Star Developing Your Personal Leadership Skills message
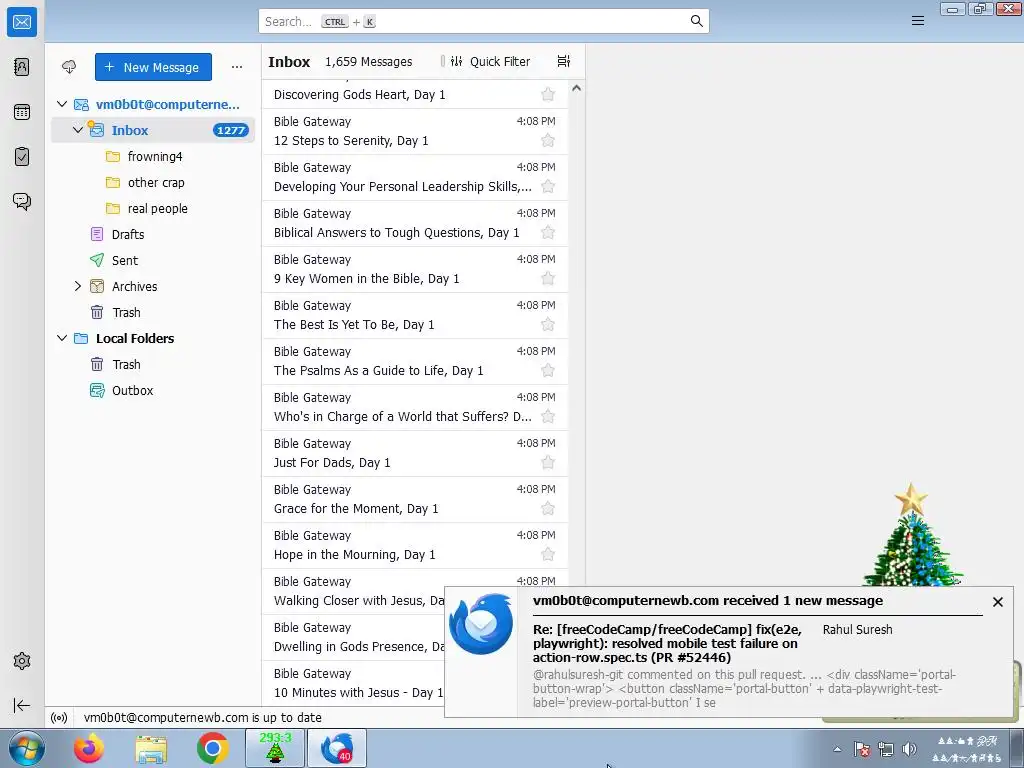This screenshot has width=1024, height=768. click(548, 187)
